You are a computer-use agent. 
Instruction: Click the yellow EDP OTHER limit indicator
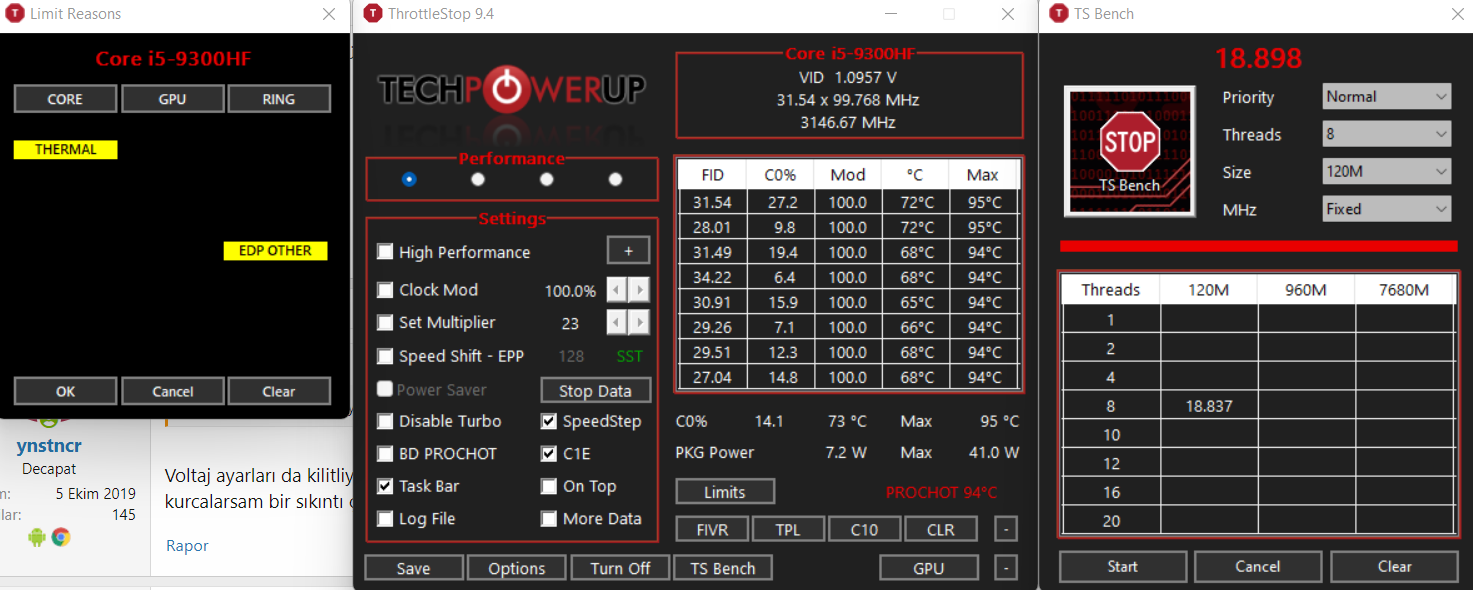point(275,251)
